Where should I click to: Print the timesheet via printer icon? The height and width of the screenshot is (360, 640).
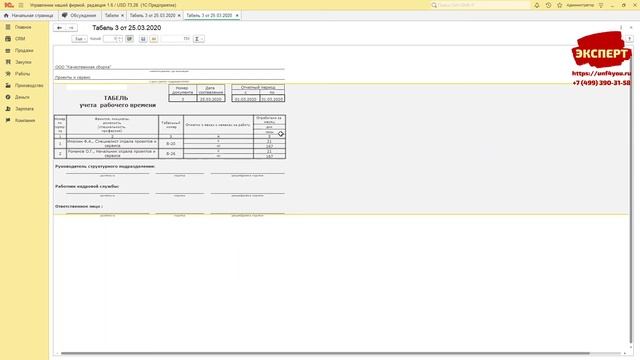click(129, 39)
